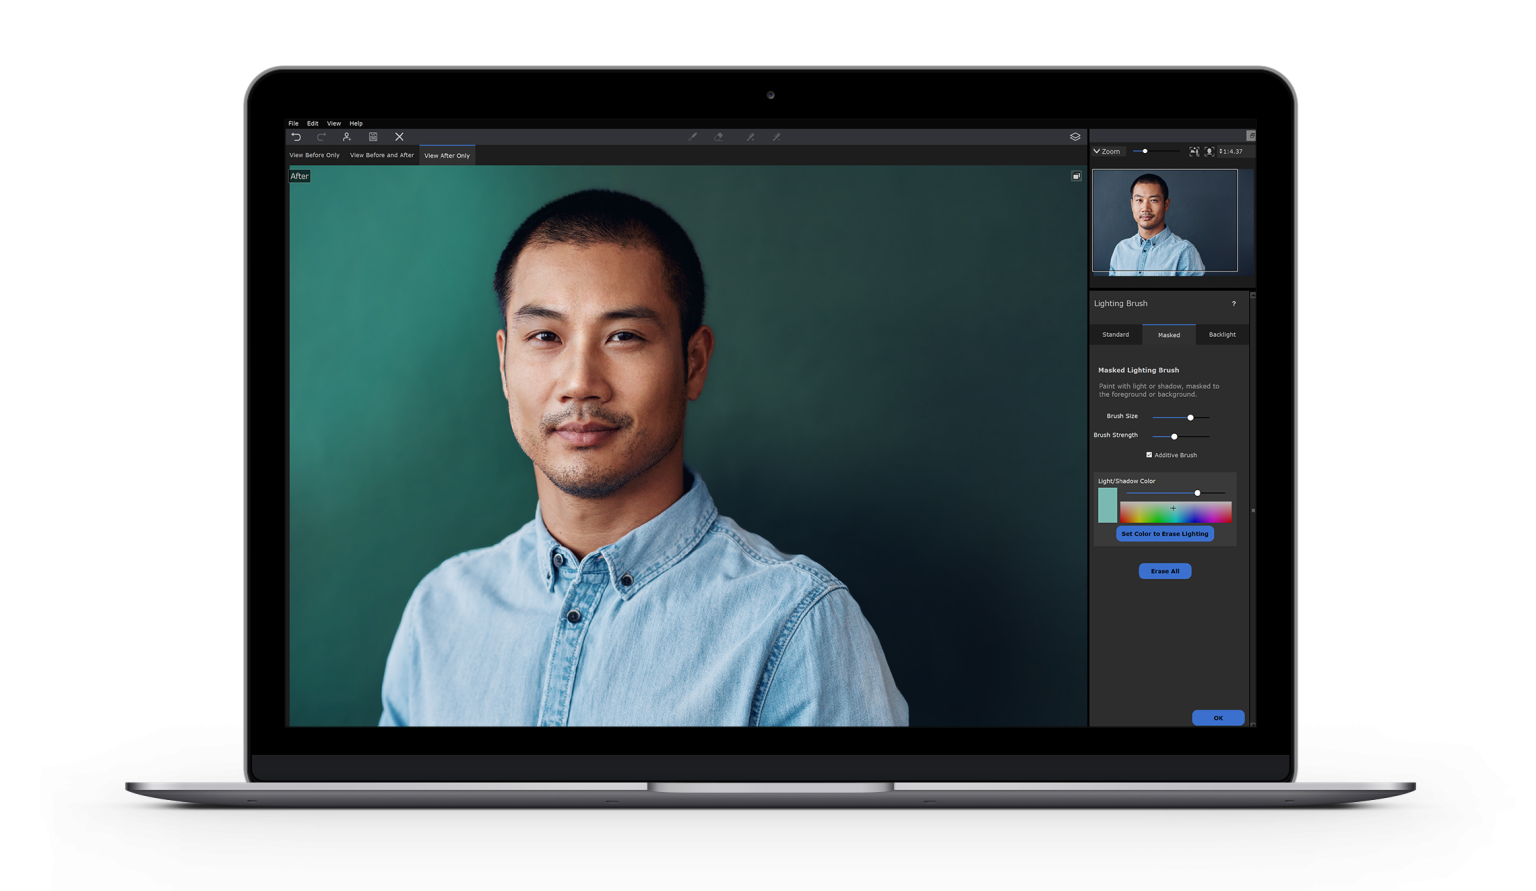The width and height of the screenshot is (1536, 891).
Task: Collapse the Zoom panel with its chevron
Action: (x=1097, y=151)
